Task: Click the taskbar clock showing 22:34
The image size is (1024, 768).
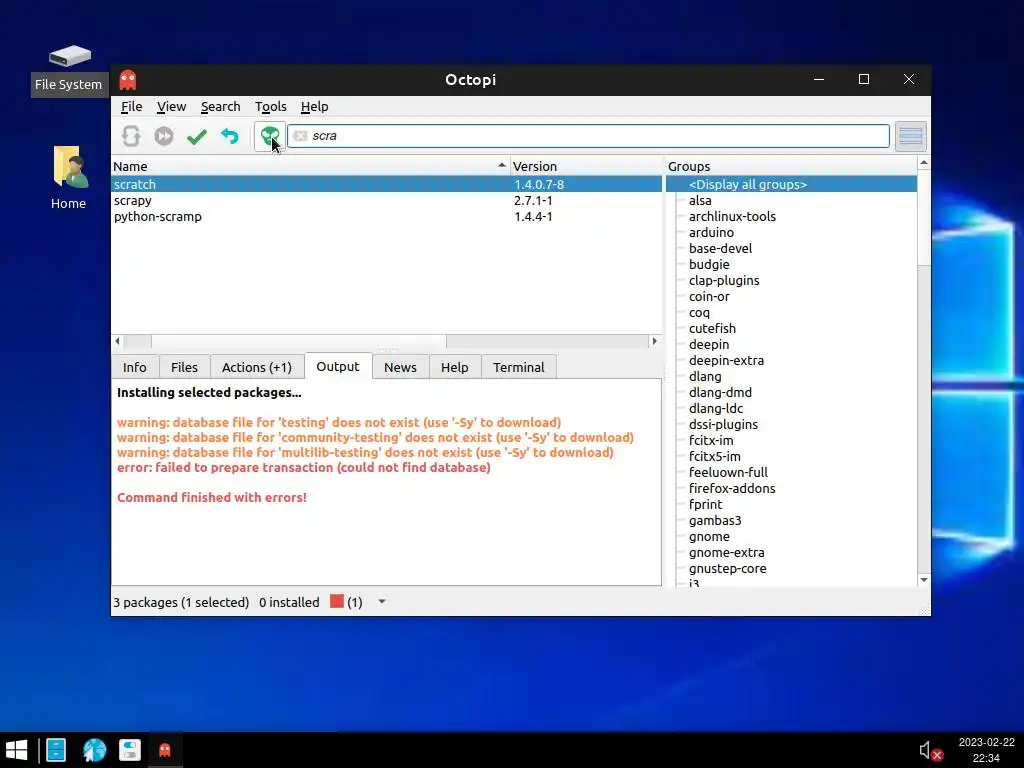Action: pyautogui.click(x=986, y=750)
